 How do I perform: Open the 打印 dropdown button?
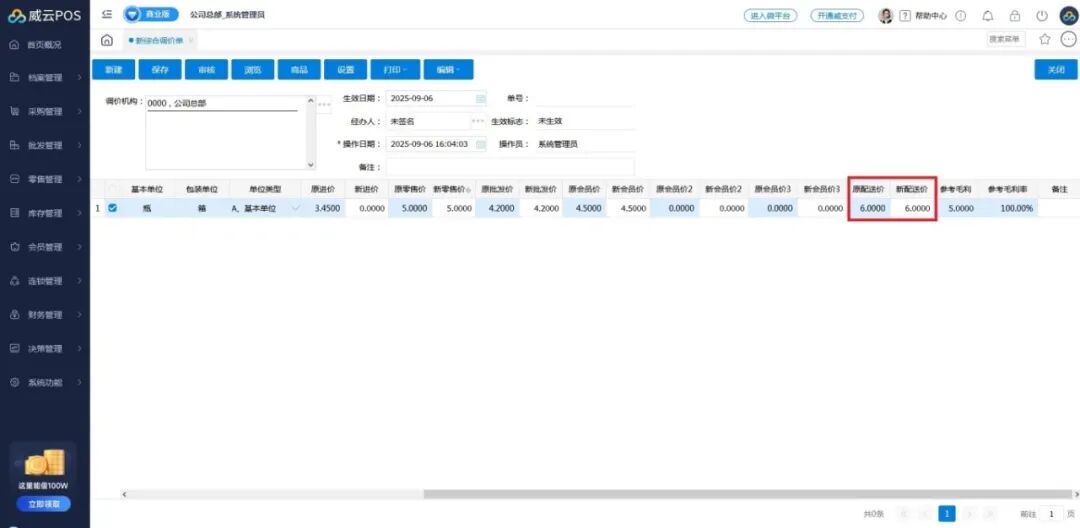[394, 70]
